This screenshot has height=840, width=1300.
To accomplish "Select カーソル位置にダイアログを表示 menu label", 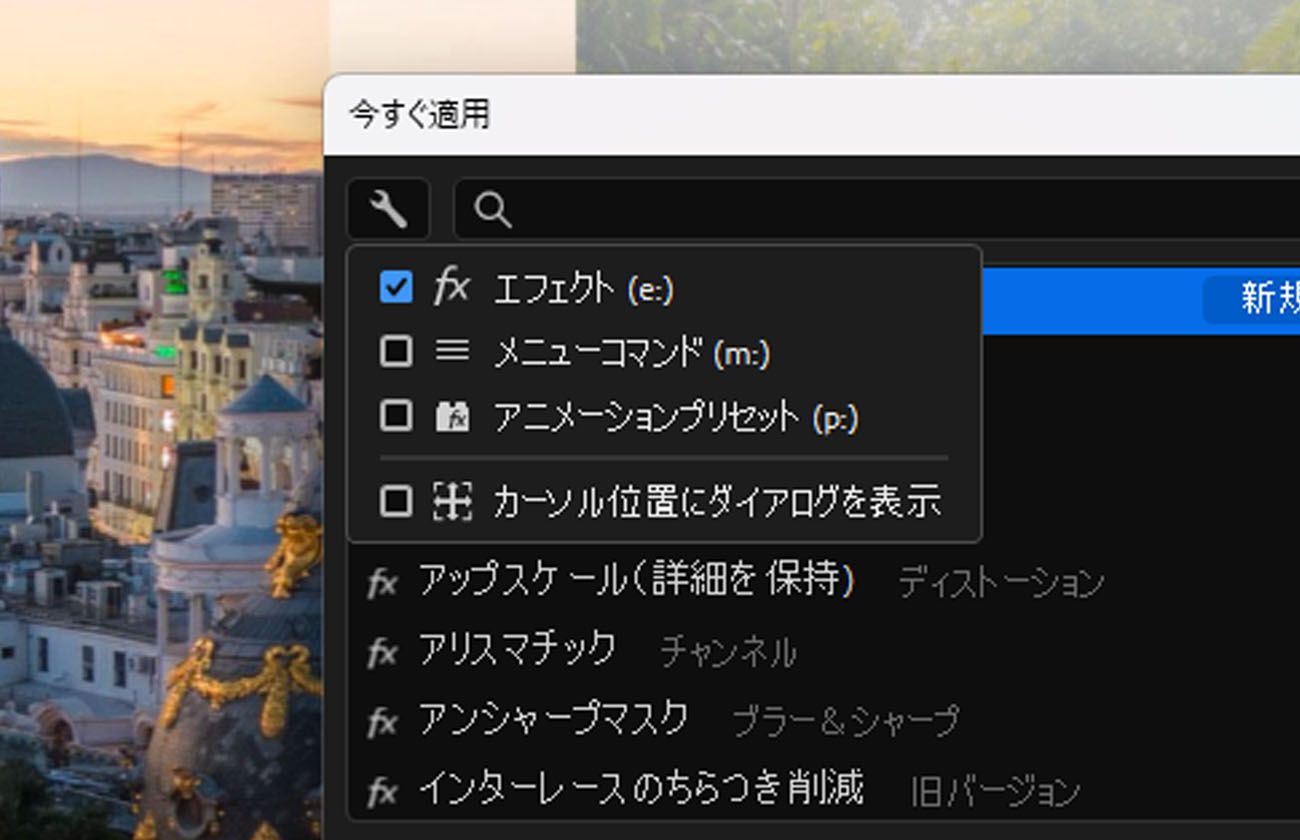I will coord(717,501).
